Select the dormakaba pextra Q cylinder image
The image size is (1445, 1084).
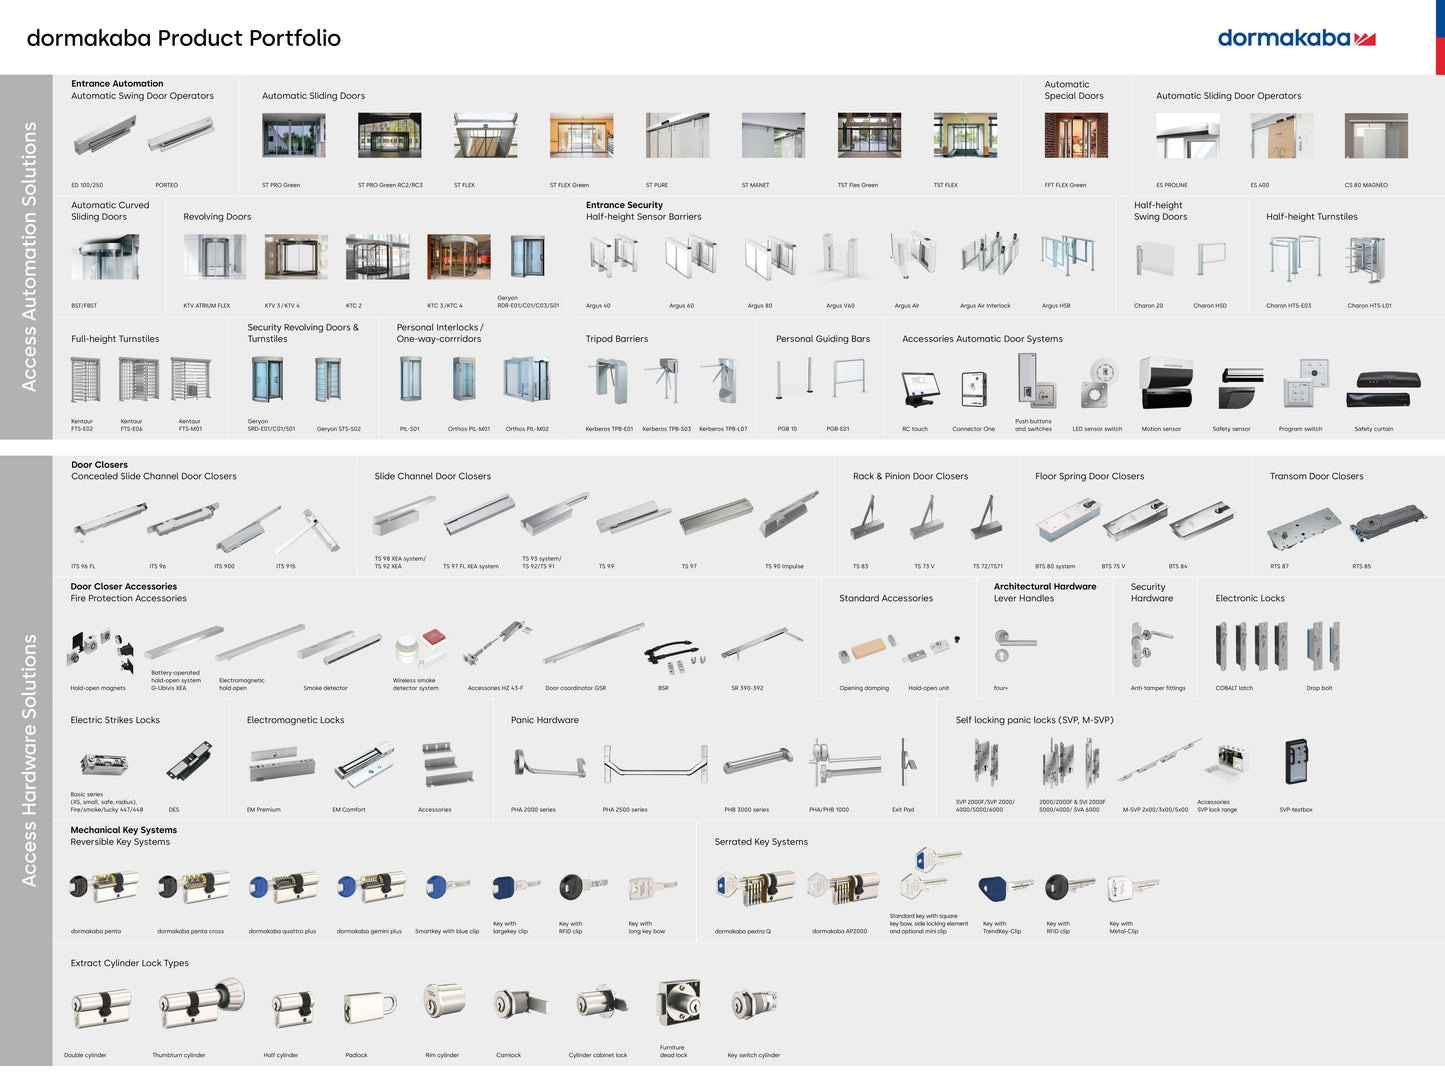tap(755, 887)
